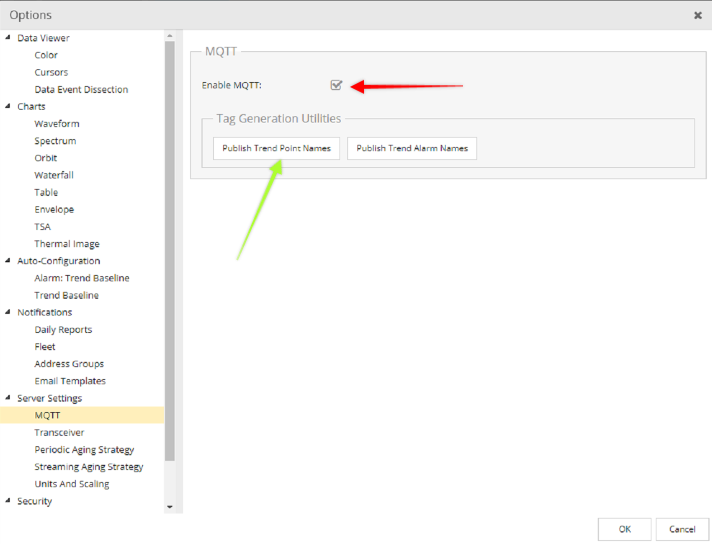Open Address Groups settings
The width and height of the screenshot is (712, 544).
click(x=69, y=364)
